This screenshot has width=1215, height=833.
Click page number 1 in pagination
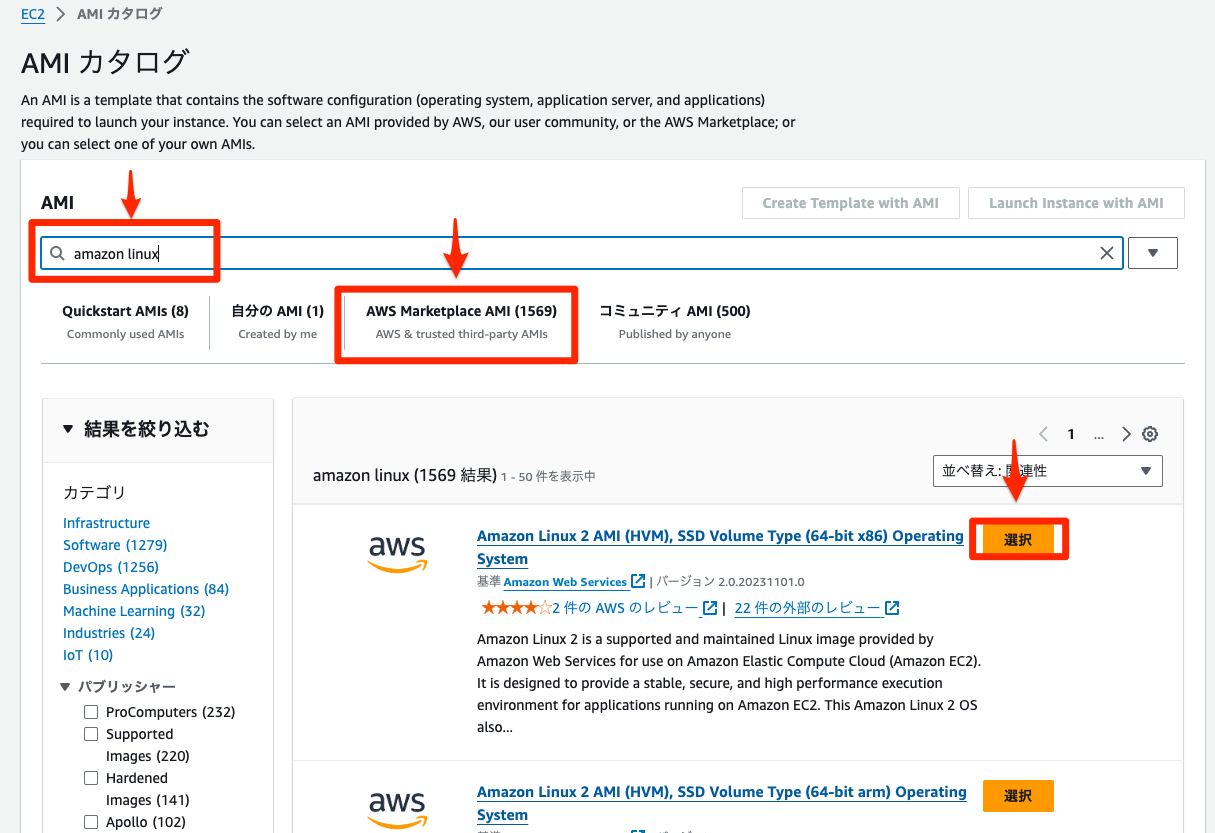pos(1070,434)
